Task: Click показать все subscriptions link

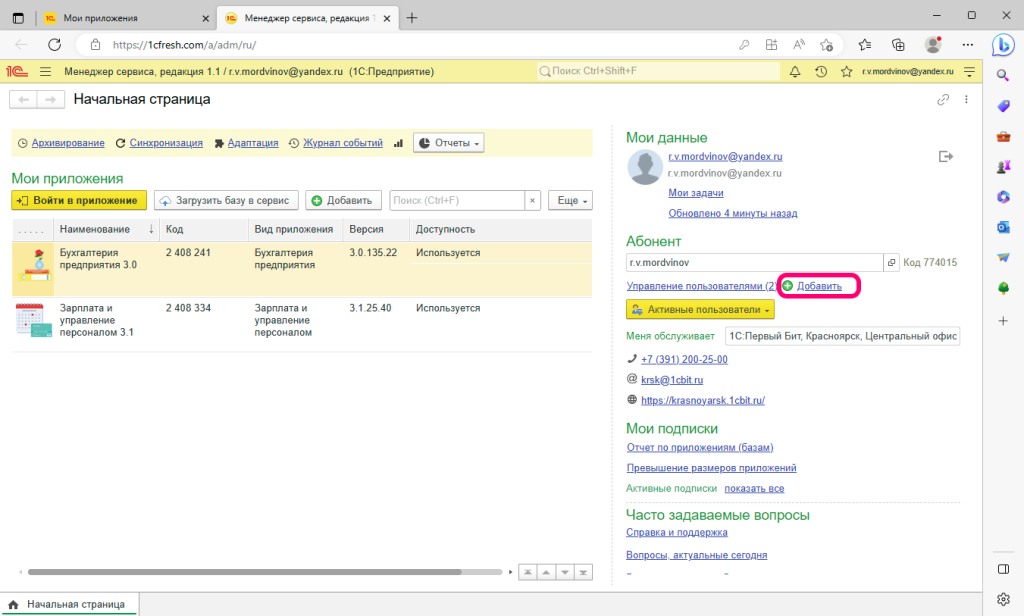Action: 754,488
